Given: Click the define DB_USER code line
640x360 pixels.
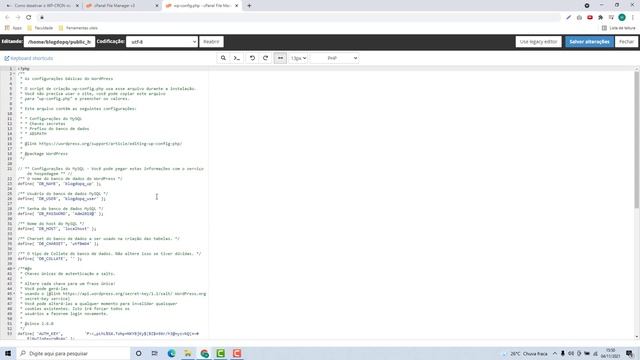Looking at the screenshot, I should (x=62, y=199).
